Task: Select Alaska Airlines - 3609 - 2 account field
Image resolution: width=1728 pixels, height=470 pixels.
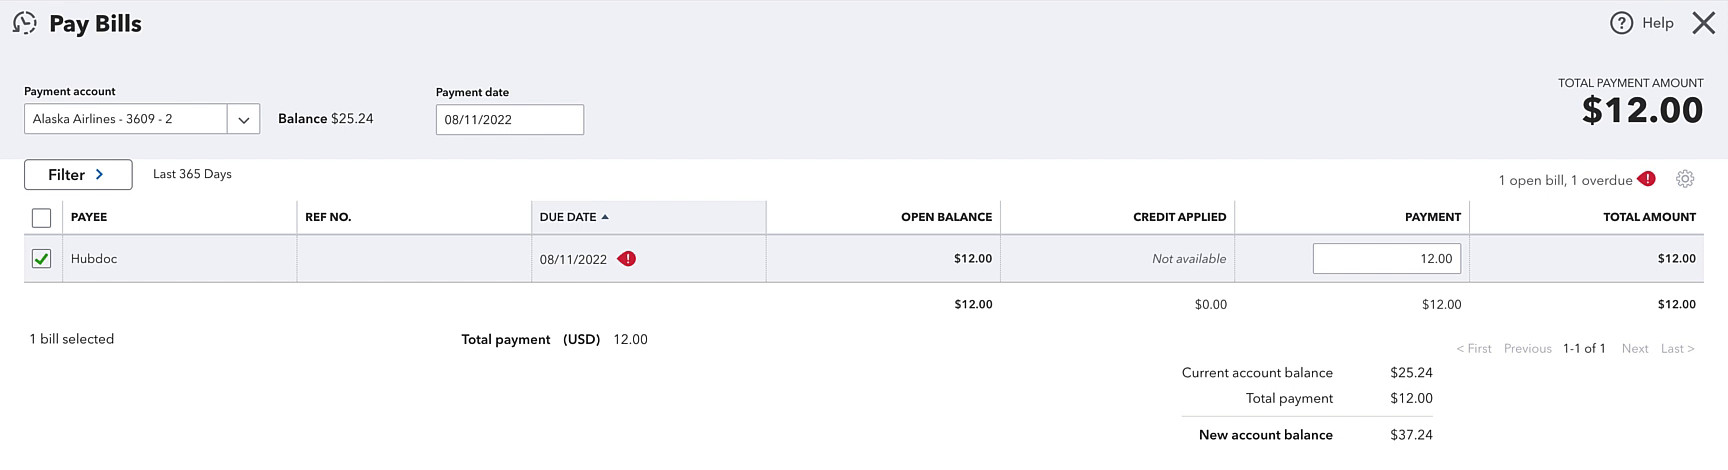Action: point(126,119)
